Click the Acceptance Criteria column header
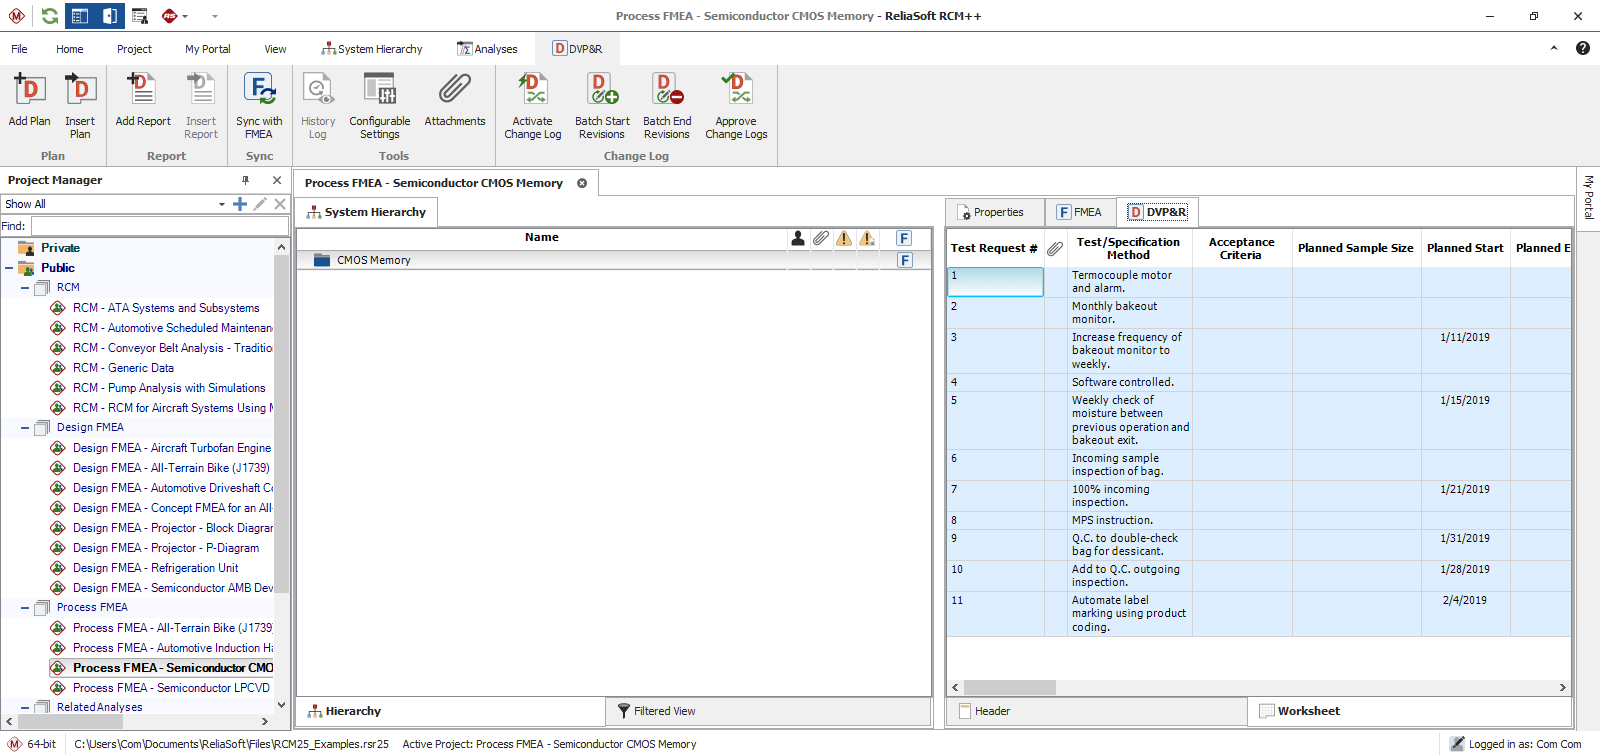This screenshot has width=1600, height=756. [1241, 248]
